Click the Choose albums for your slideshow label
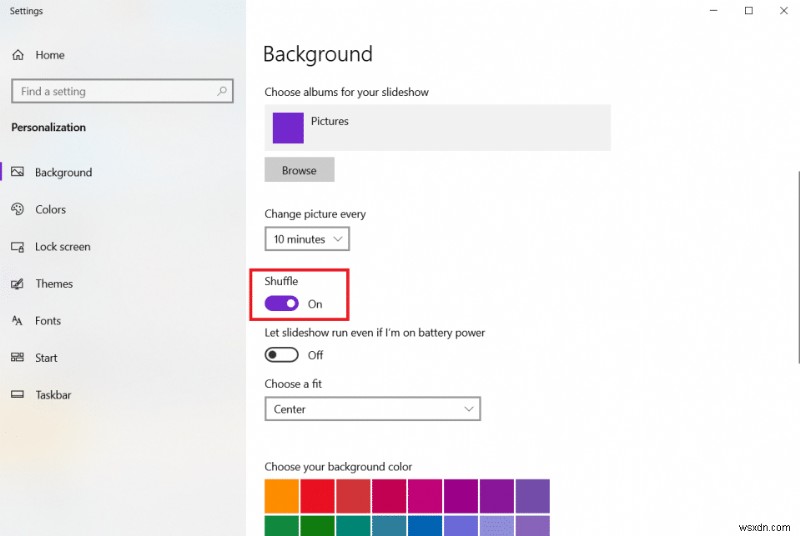800x536 pixels. pos(346,92)
